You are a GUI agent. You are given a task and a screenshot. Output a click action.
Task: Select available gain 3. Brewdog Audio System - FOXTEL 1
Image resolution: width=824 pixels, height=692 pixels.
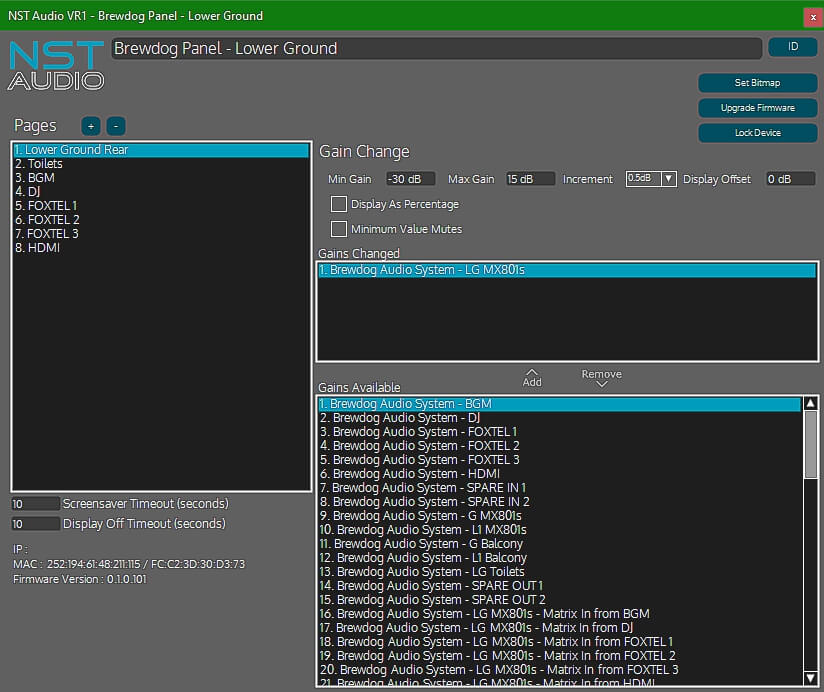(x=560, y=432)
